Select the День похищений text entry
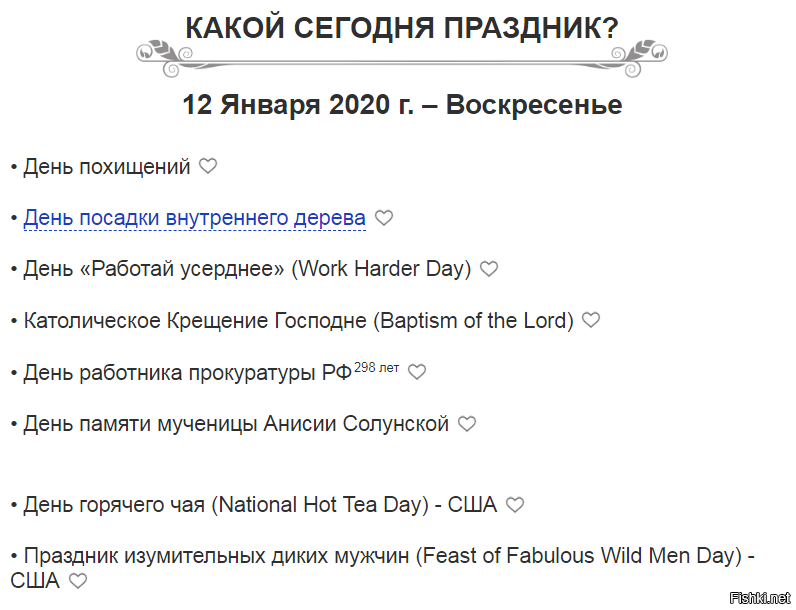 [107, 166]
